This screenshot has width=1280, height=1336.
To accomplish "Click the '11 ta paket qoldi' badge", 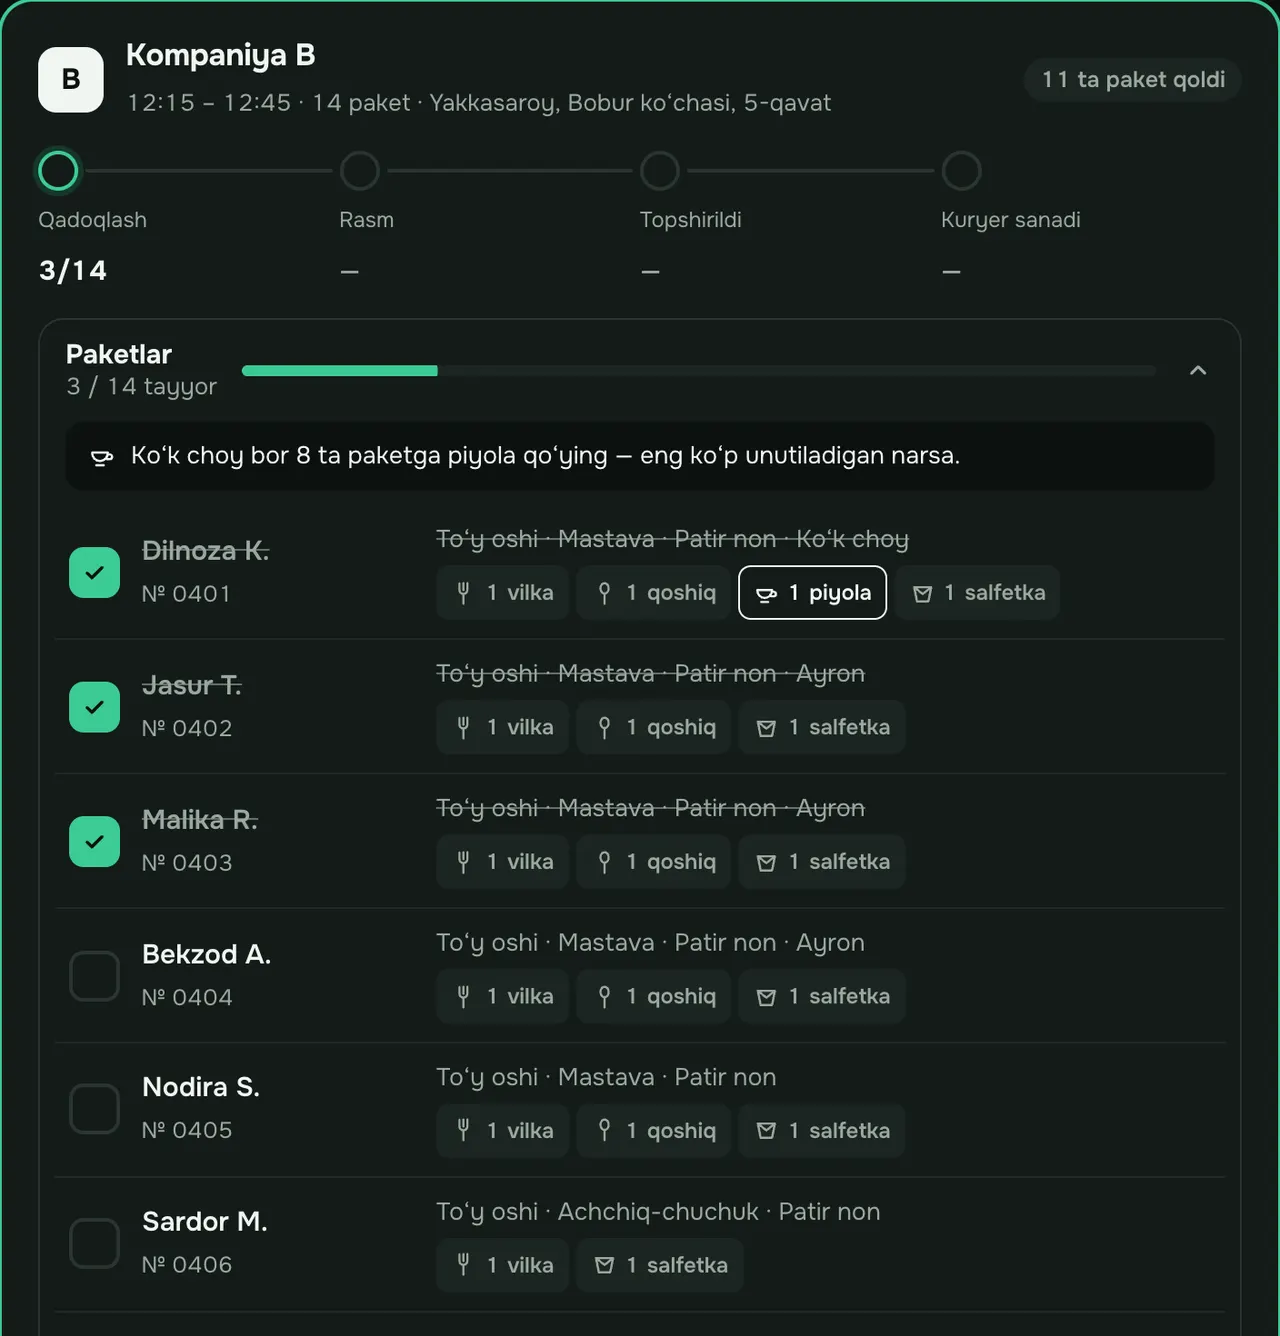I will coord(1133,80).
